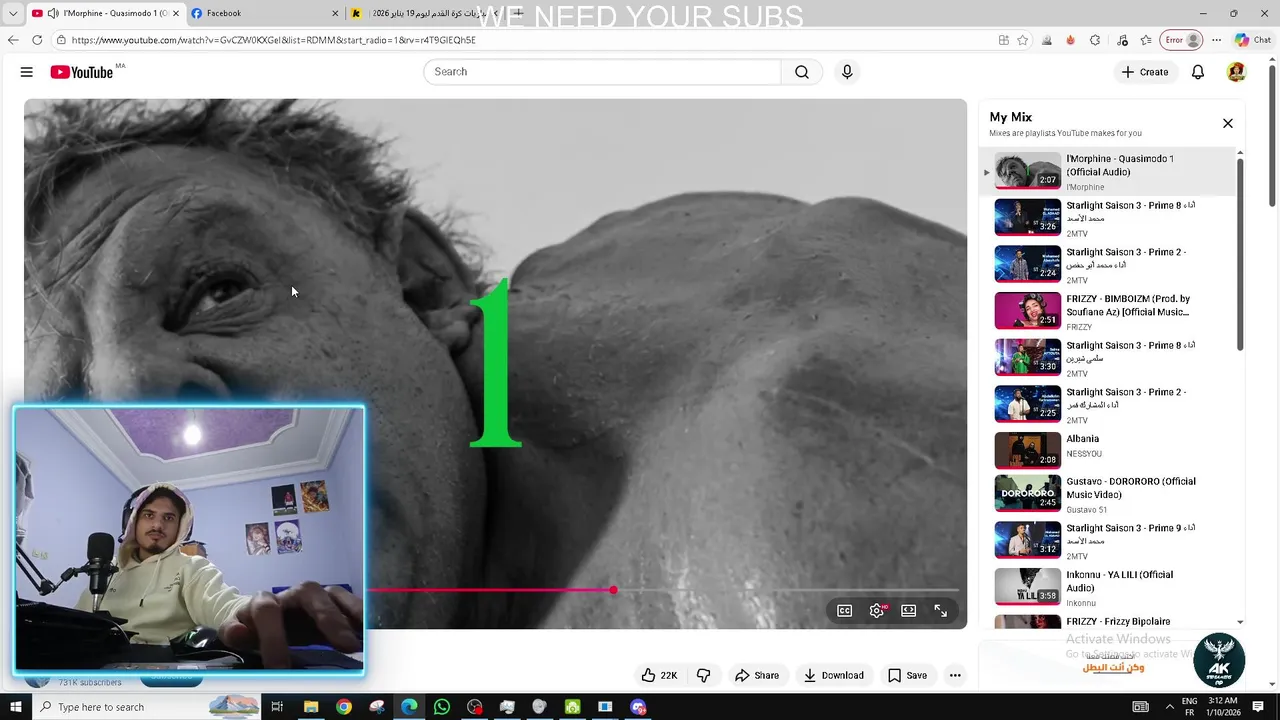
Task: Click the My Mix playlist title
Action: [1010, 117]
